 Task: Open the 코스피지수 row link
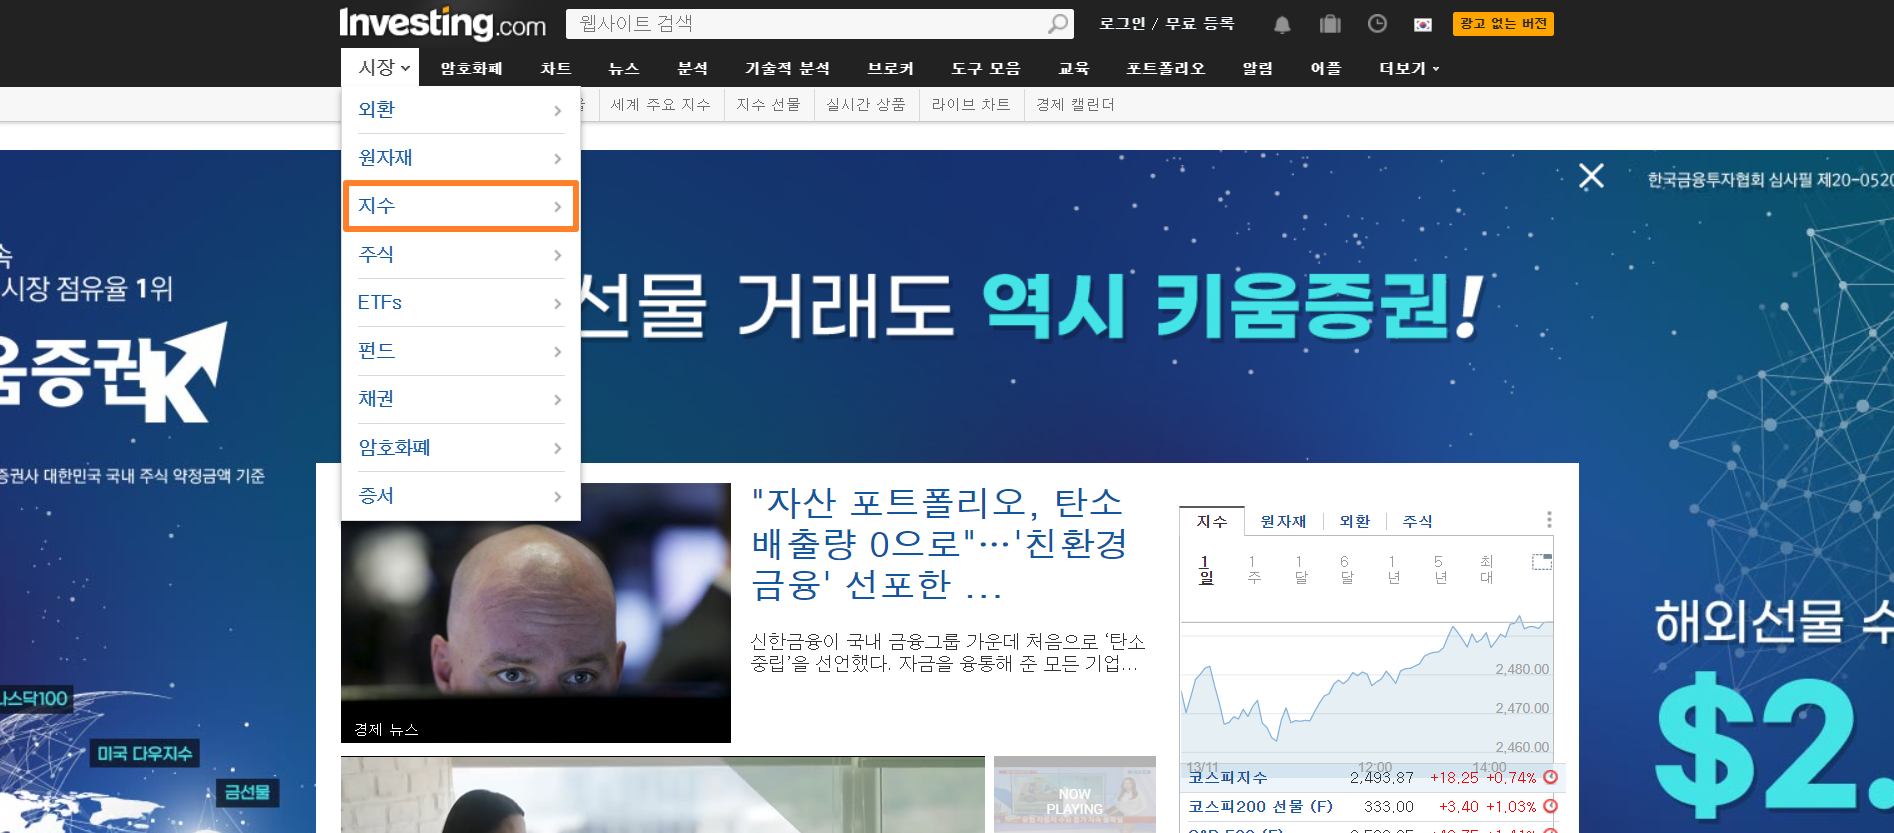[x=1228, y=777]
